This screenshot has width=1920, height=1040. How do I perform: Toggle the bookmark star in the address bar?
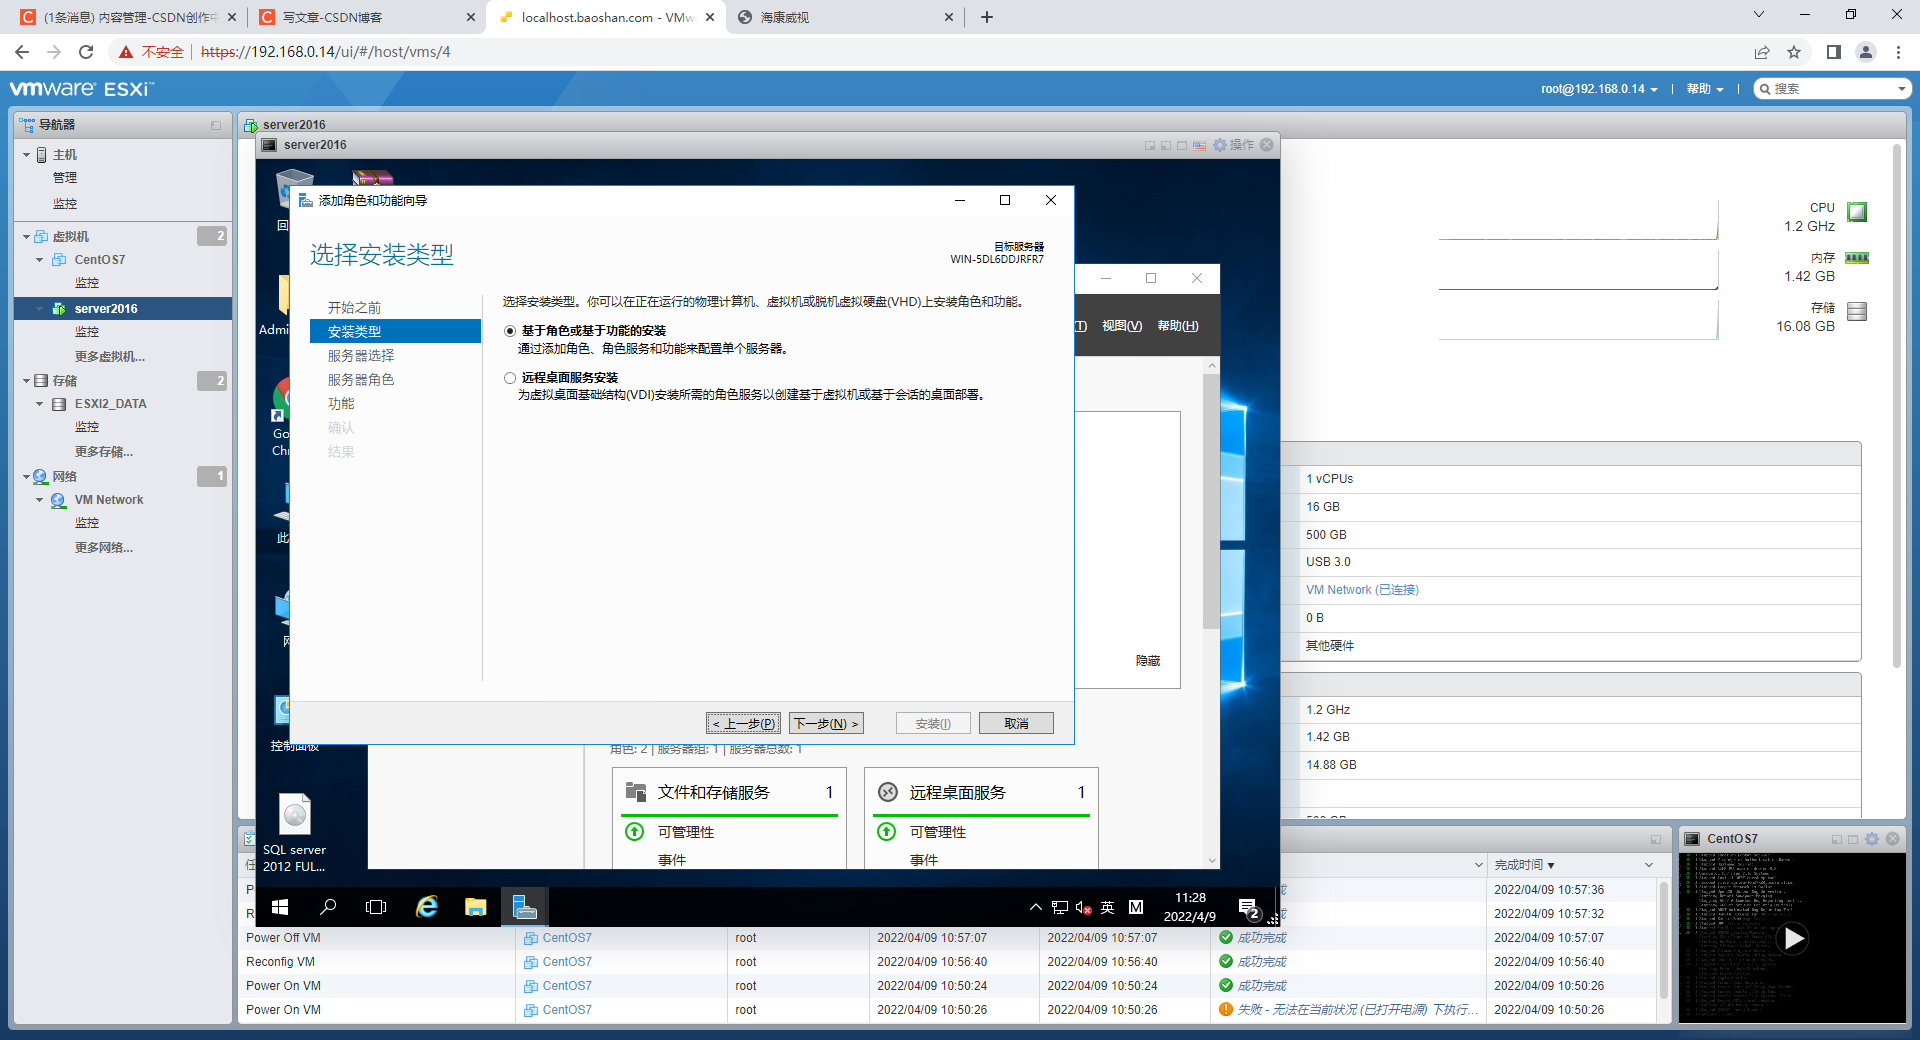point(1793,52)
